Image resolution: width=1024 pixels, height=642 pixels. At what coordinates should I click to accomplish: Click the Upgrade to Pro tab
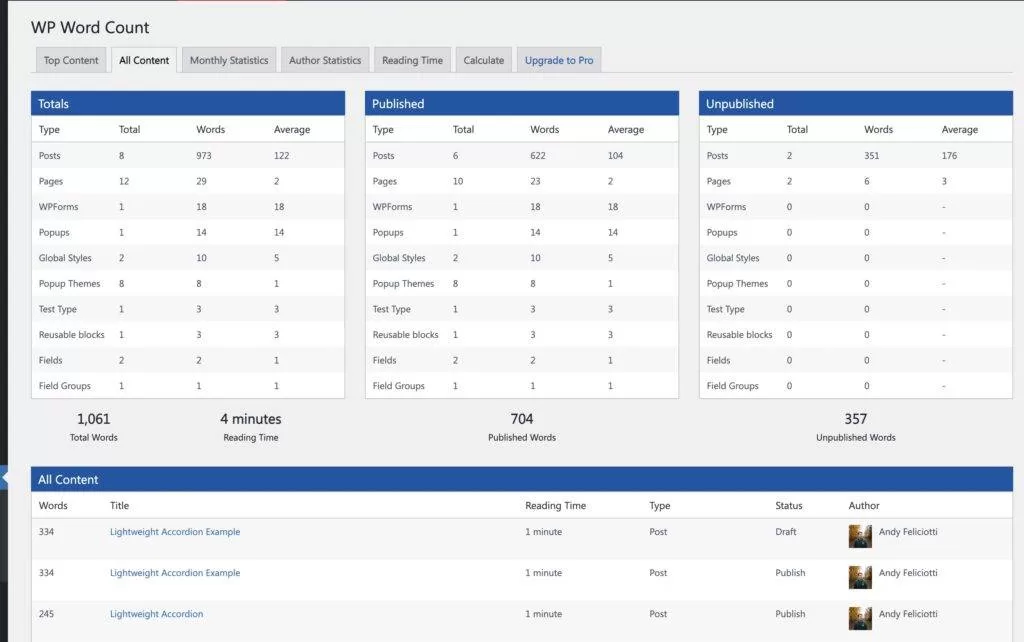559,60
